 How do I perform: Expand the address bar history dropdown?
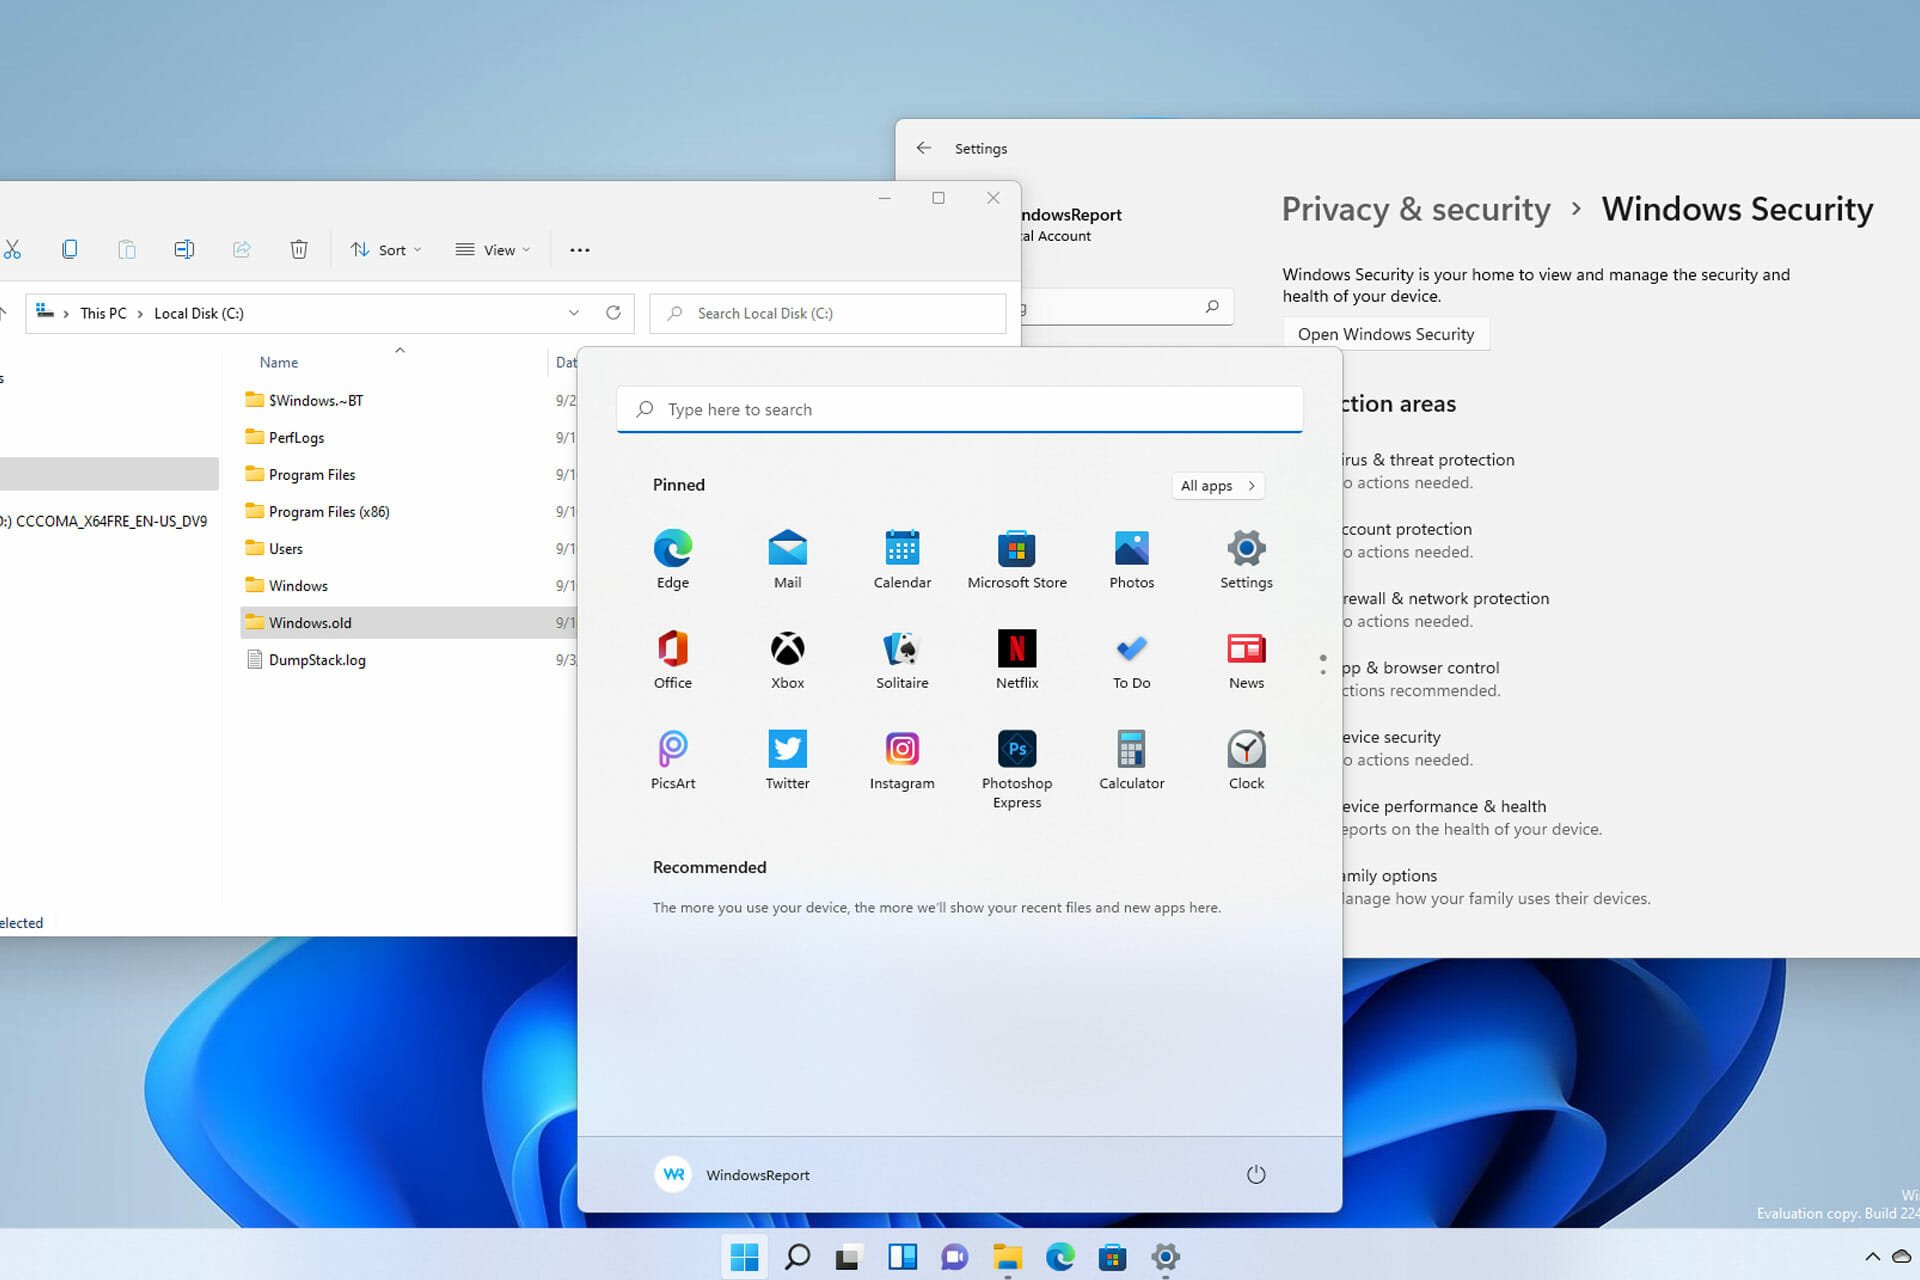(x=574, y=313)
